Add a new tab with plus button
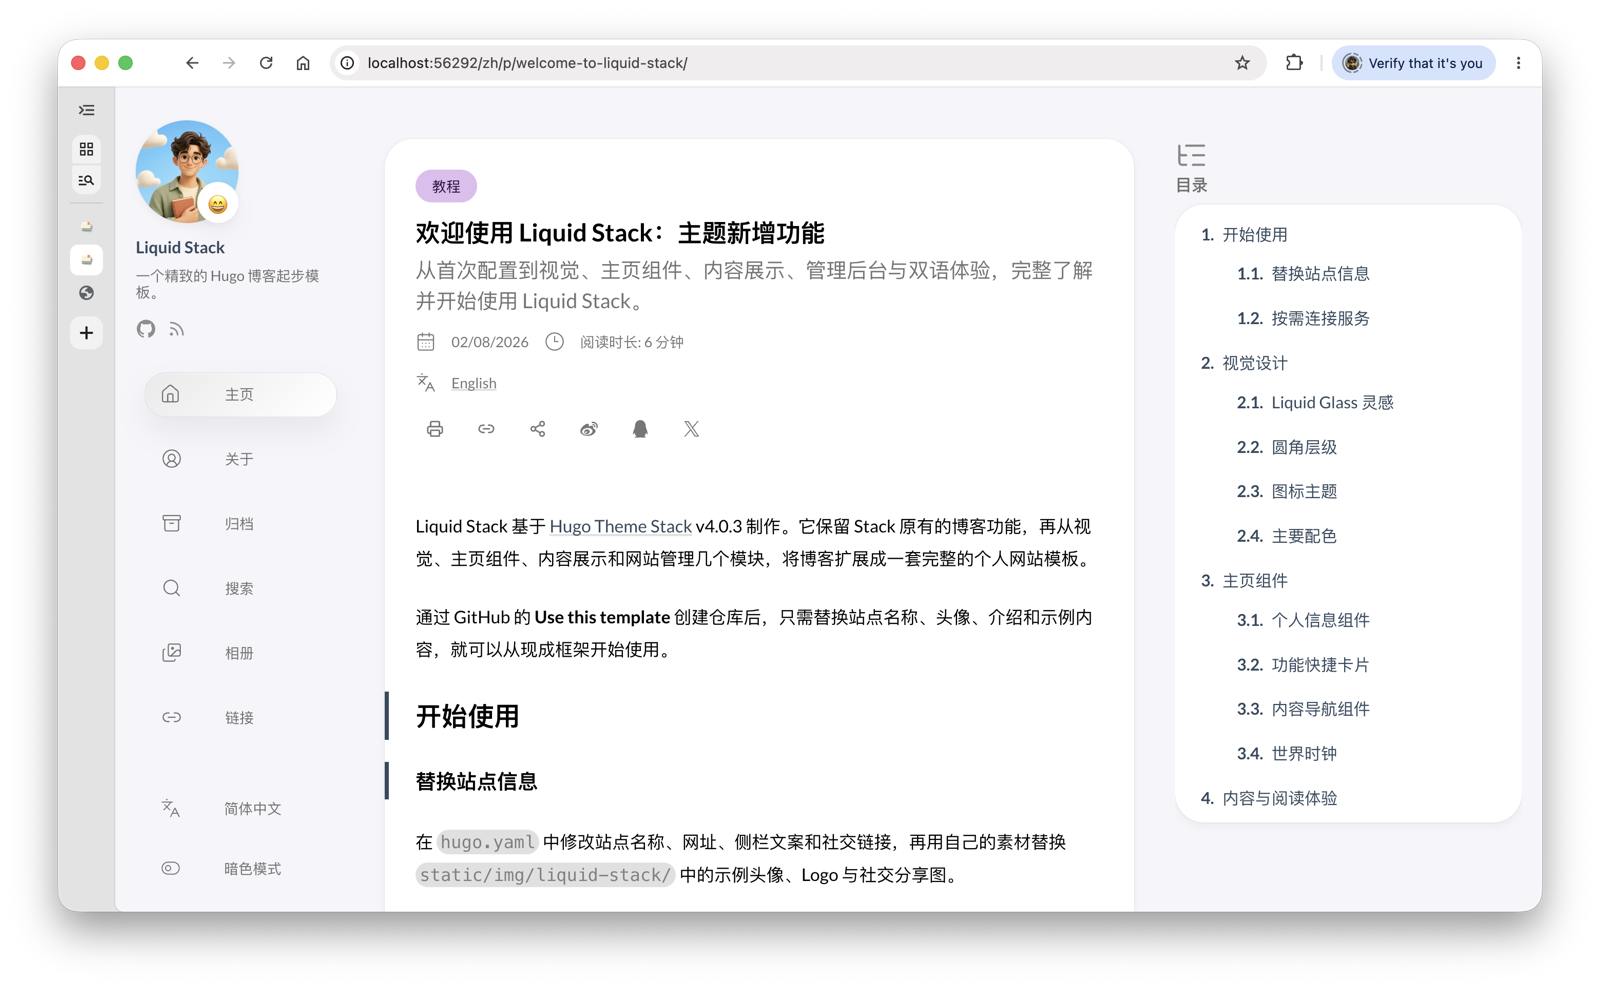1600x988 pixels. pyautogui.click(x=87, y=333)
